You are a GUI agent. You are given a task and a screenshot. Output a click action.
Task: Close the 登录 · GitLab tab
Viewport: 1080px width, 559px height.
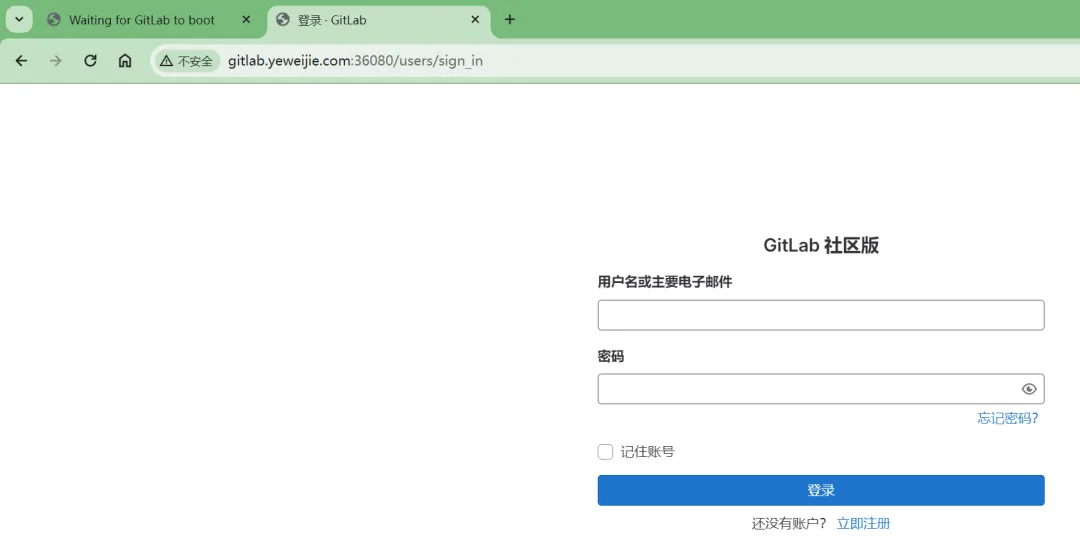[475, 20]
